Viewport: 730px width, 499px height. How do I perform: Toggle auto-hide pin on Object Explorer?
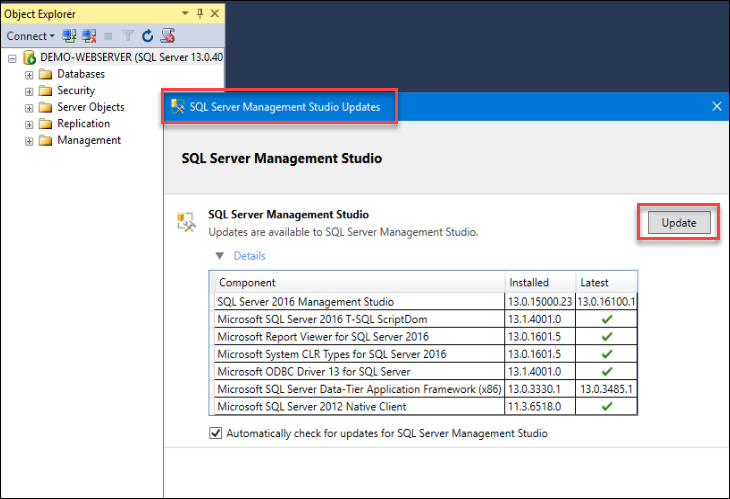coord(200,13)
